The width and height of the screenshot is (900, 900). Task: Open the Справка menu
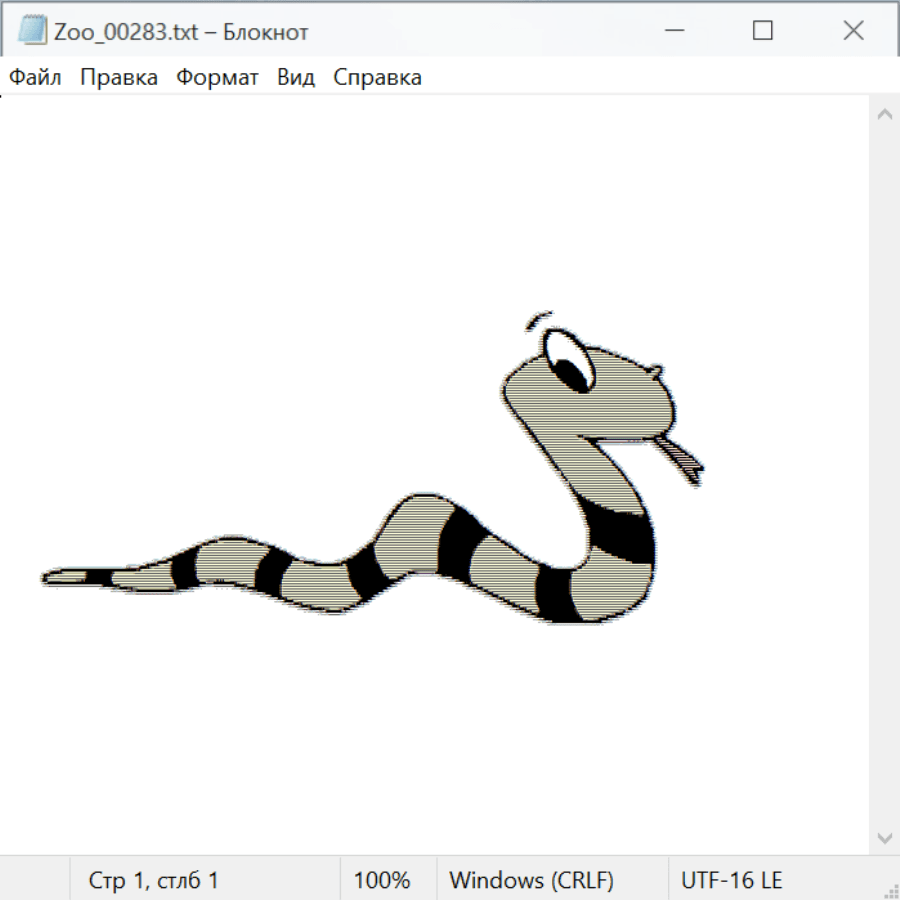coord(377,78)
